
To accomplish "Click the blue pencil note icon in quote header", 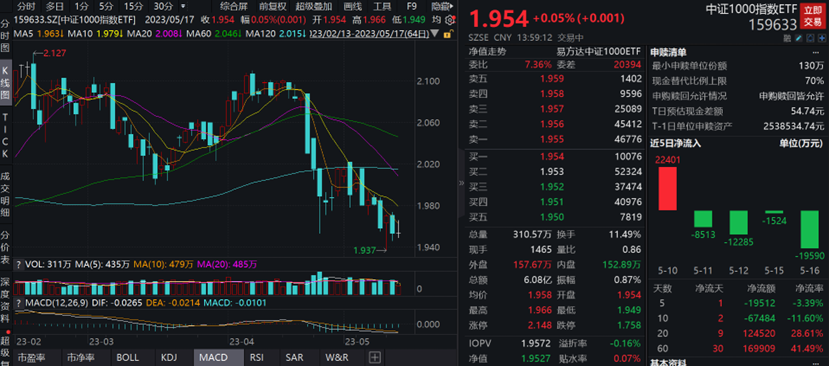I will (x=799, y=39).
